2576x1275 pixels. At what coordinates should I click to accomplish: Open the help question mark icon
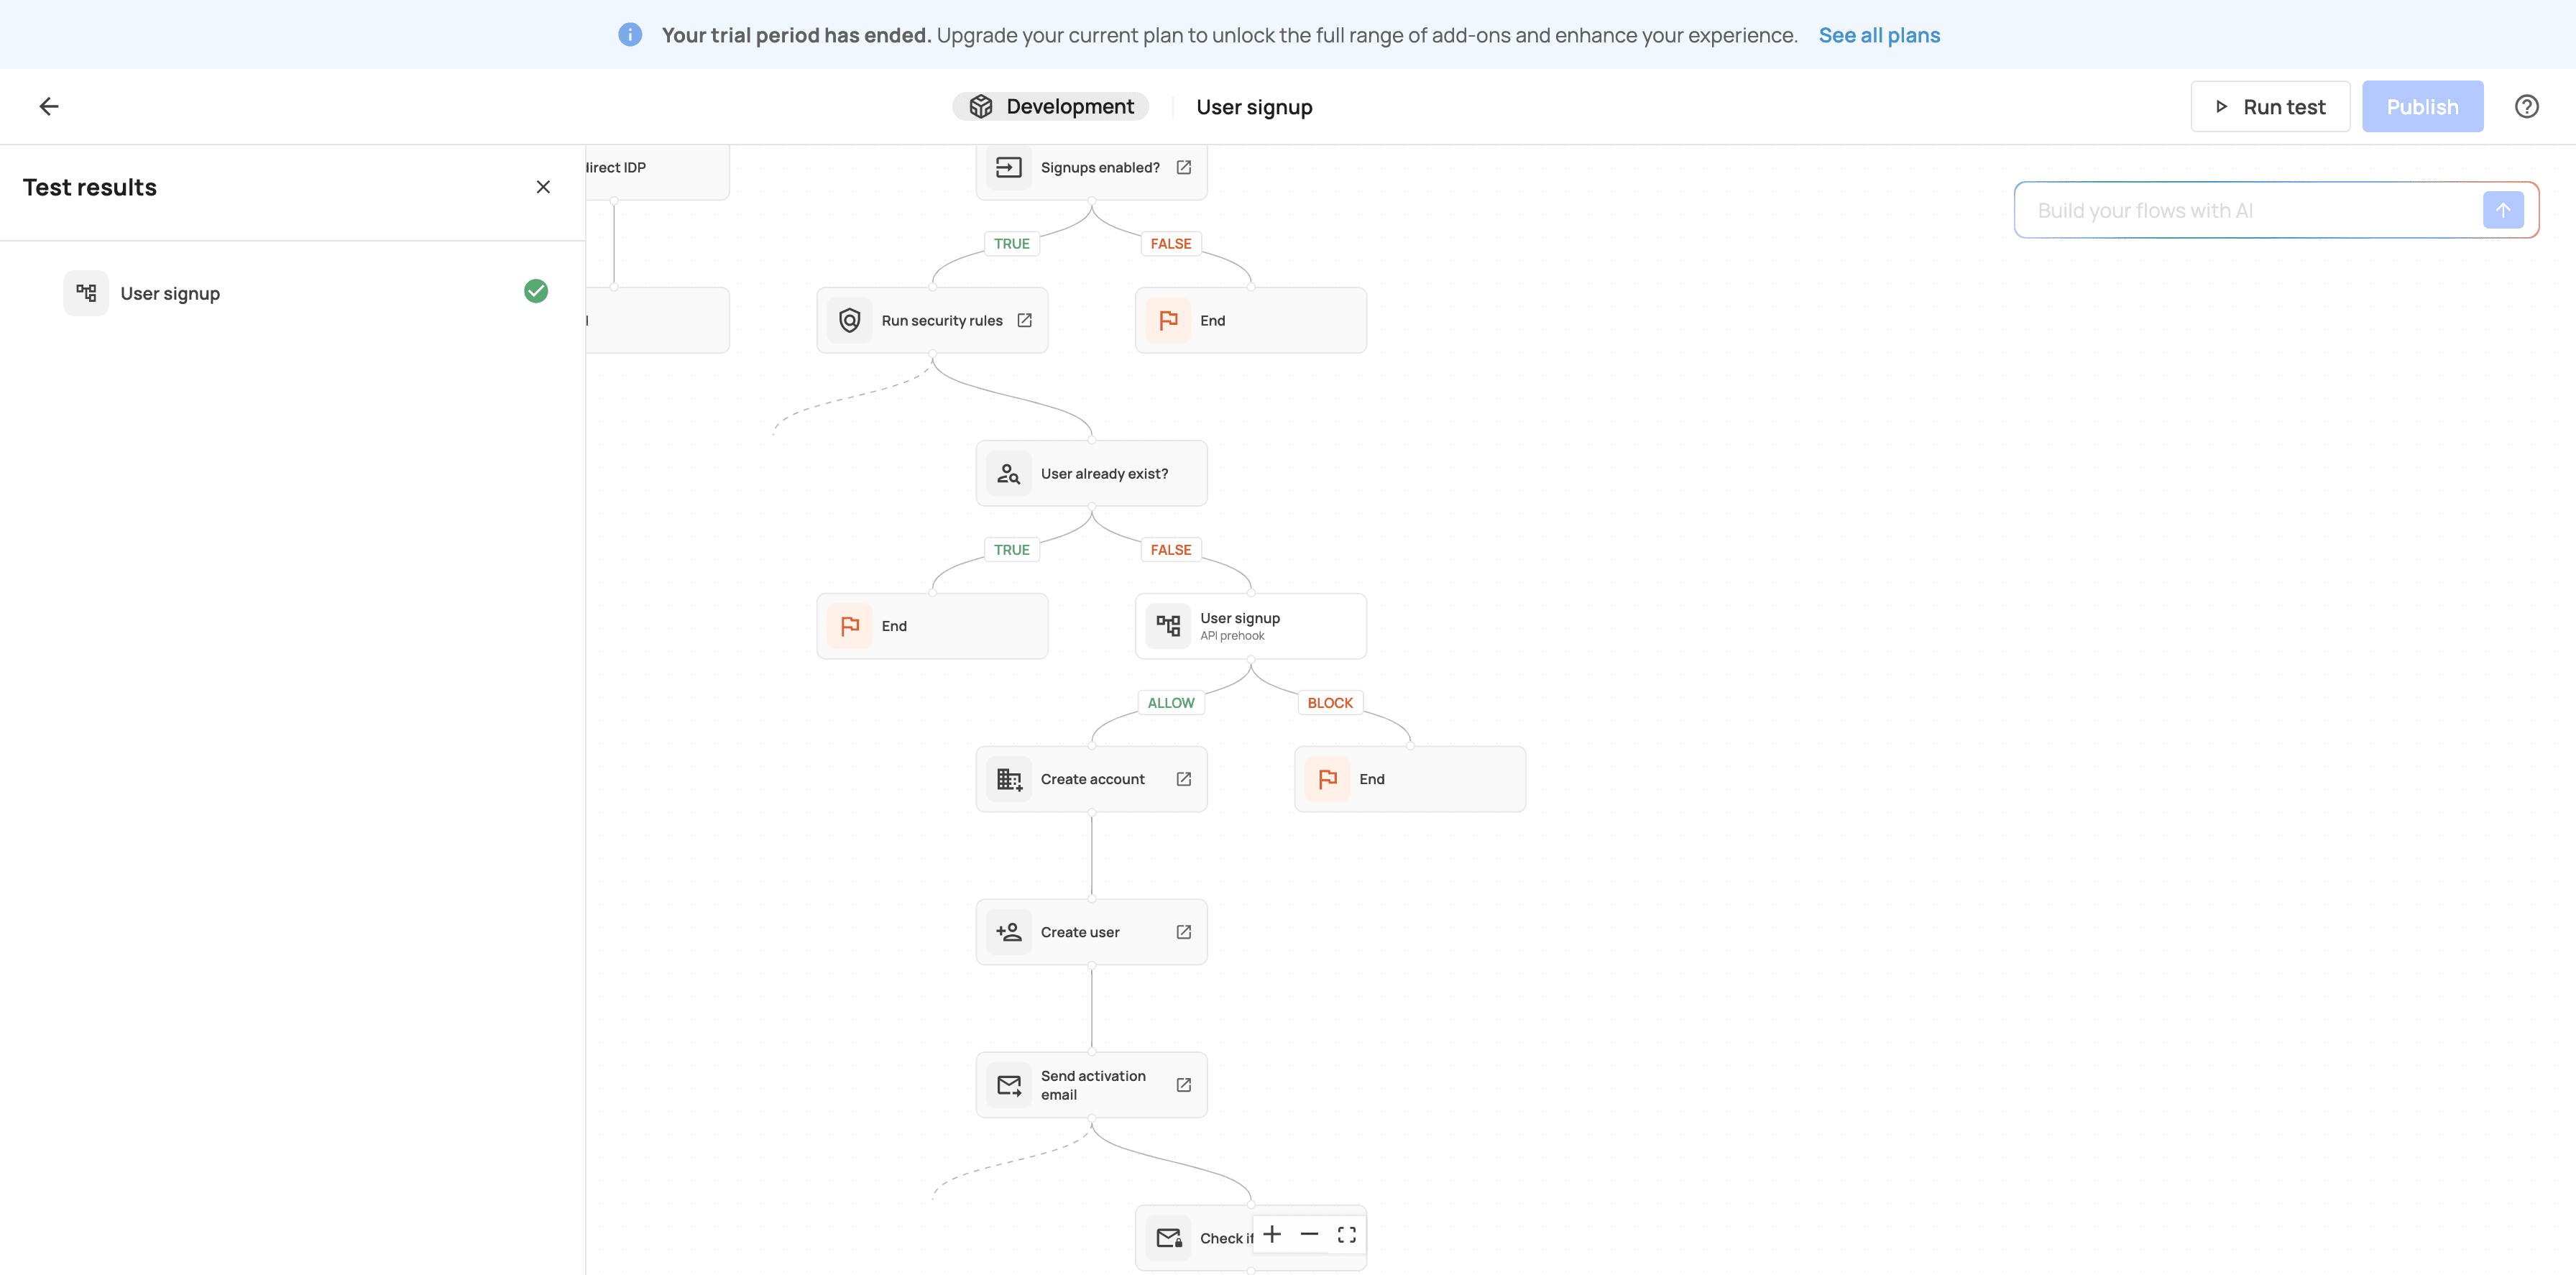point(2526,106)
